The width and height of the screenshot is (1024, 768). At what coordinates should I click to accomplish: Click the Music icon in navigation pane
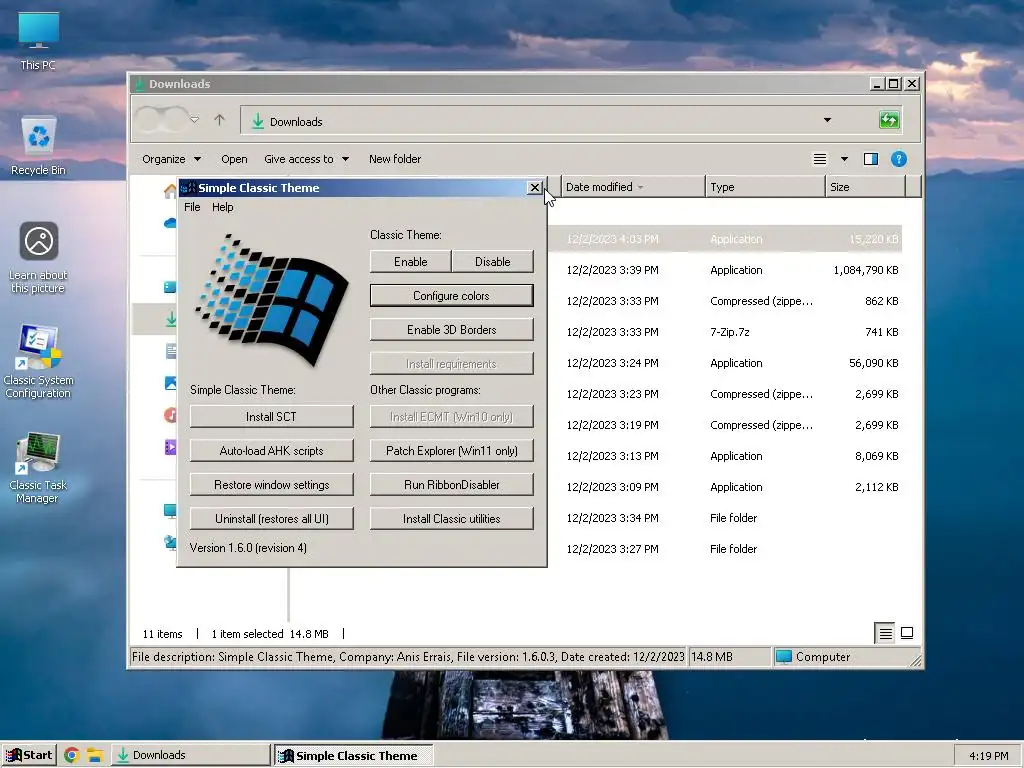click(x=170, y=415)
